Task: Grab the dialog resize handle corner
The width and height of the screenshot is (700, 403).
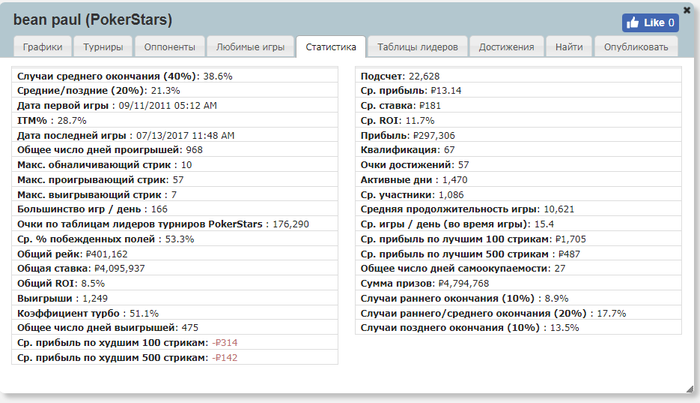Action: (690, 389)
